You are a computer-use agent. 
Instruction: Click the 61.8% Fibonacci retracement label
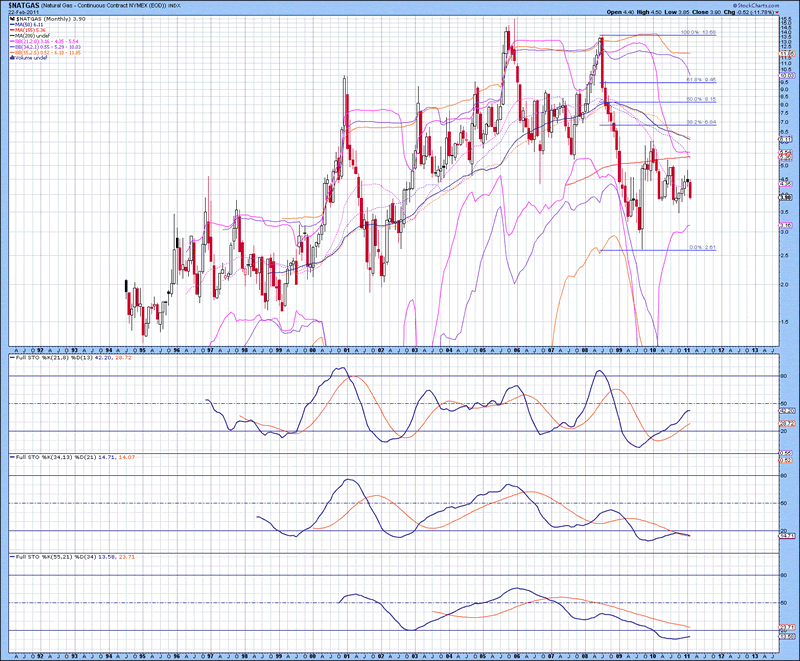[x=701, y=80]
